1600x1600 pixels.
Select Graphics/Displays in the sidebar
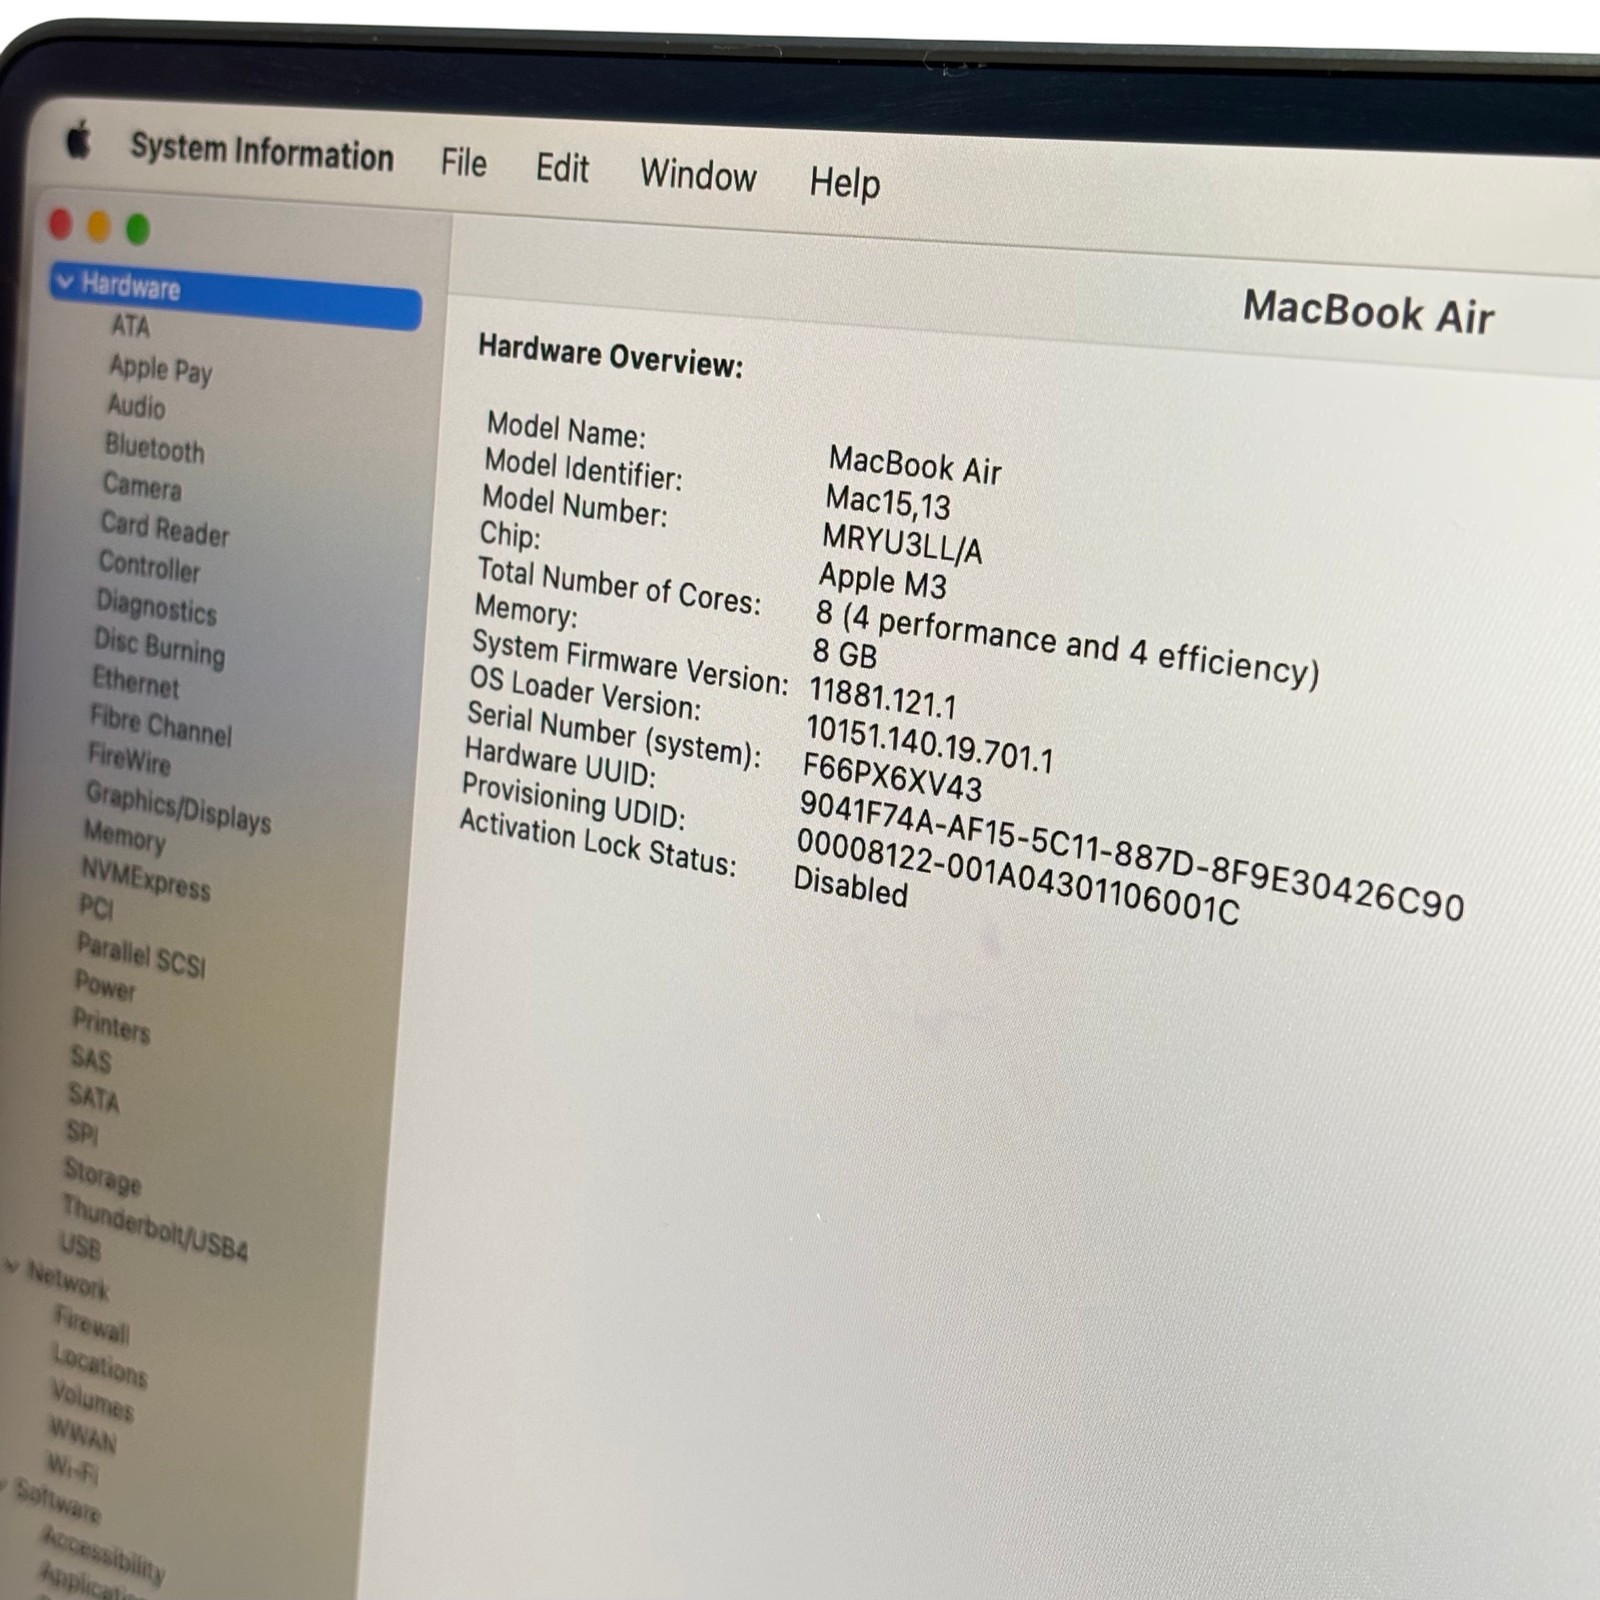(178, 807)
